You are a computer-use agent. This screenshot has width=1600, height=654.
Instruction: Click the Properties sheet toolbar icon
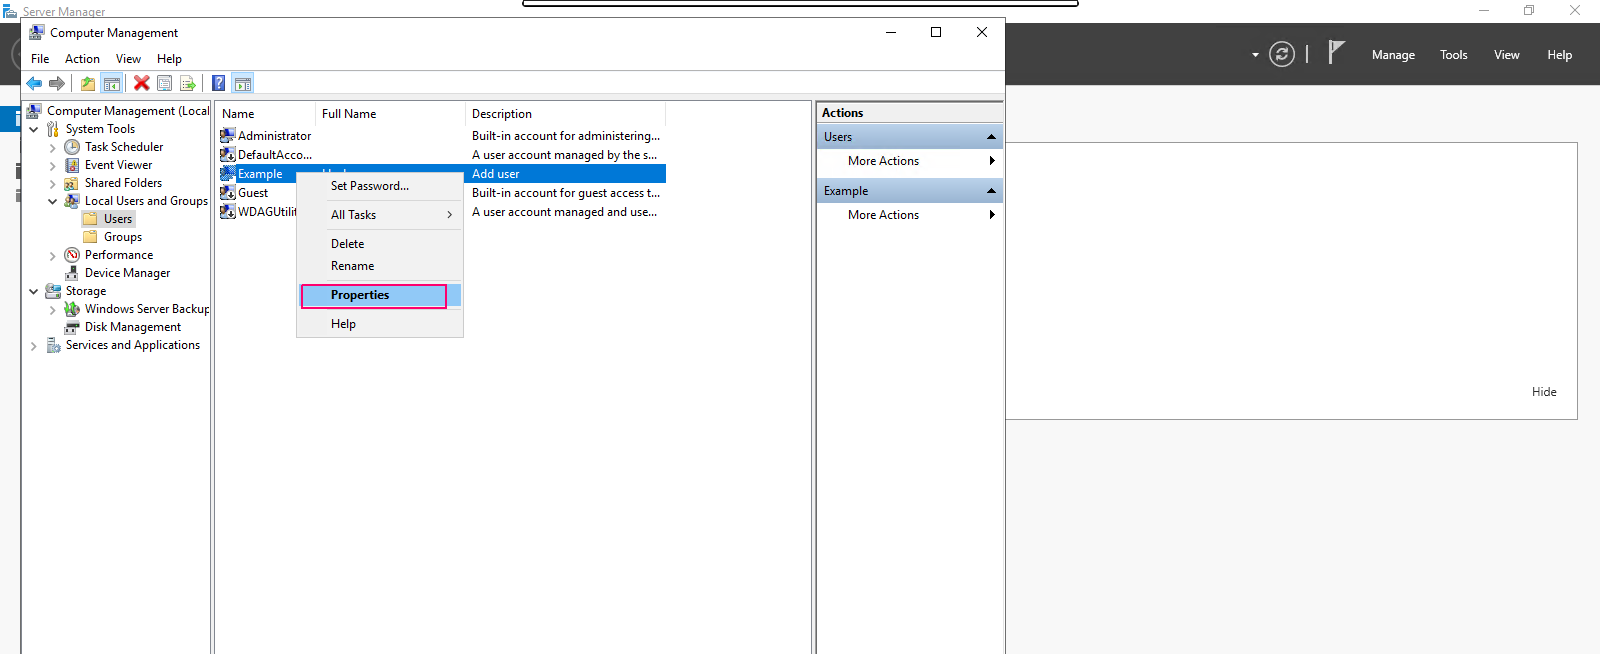tap(165, 83)
